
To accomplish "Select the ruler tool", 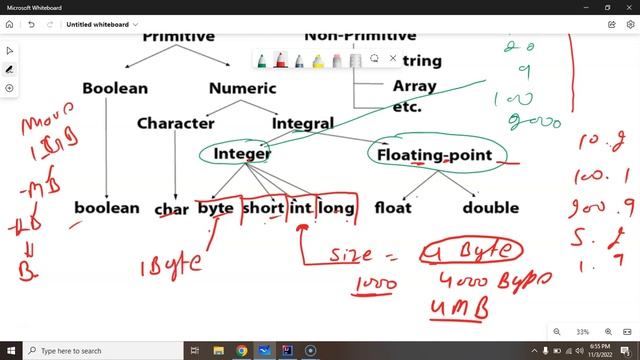I will point(356,60).
